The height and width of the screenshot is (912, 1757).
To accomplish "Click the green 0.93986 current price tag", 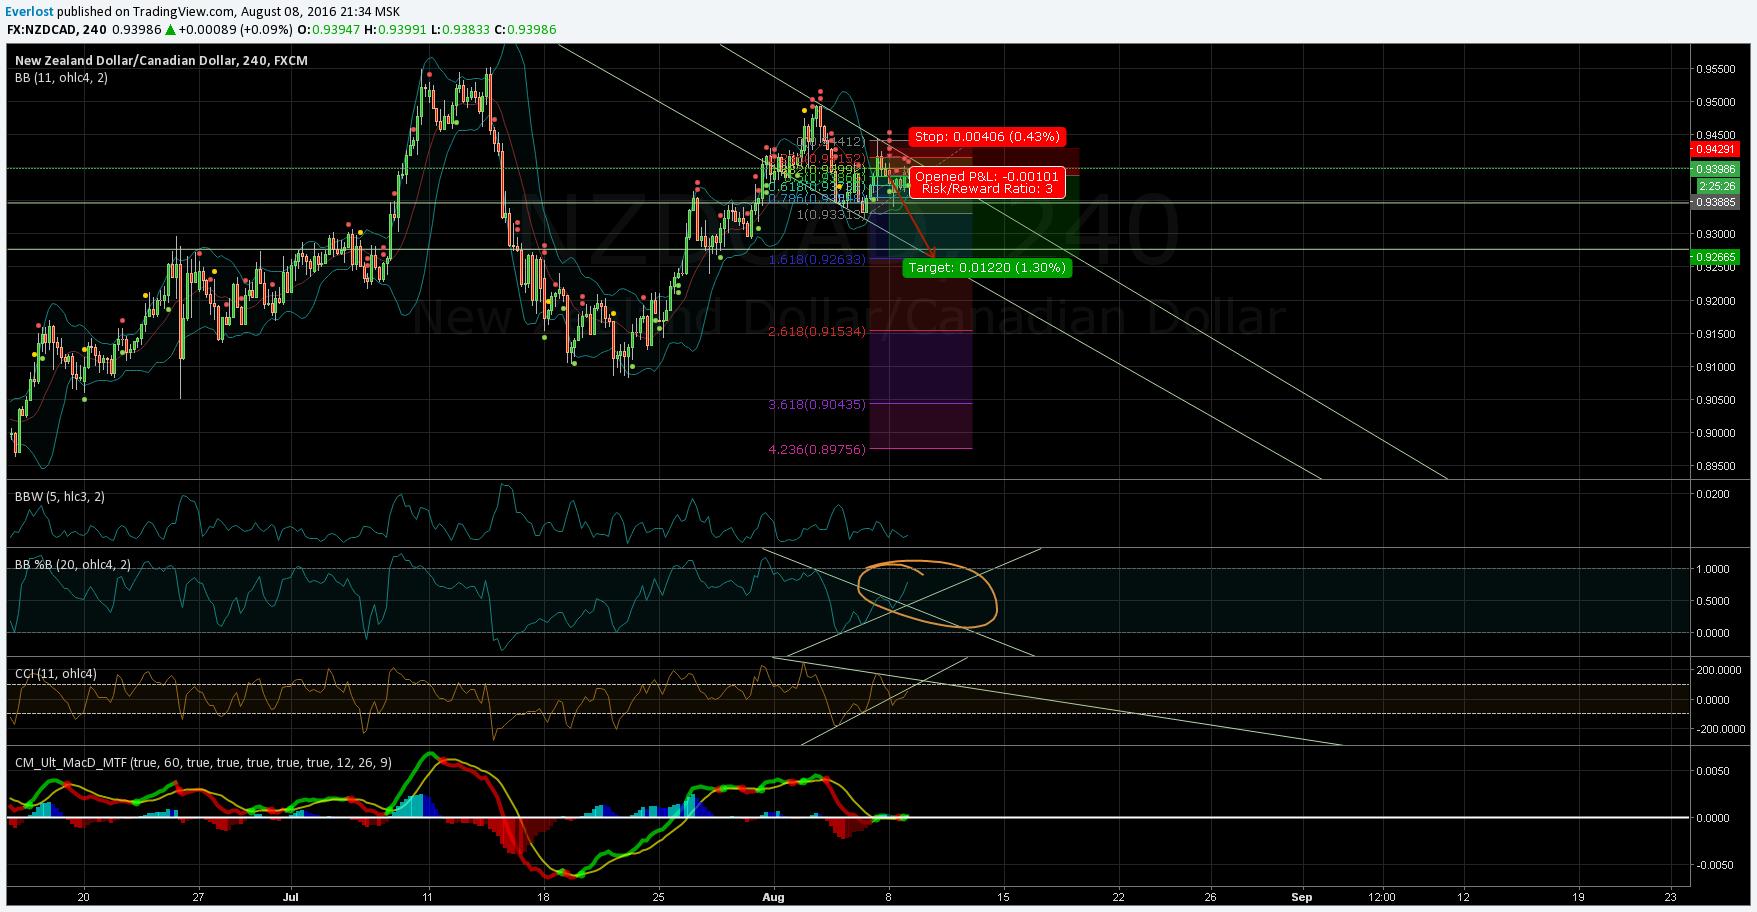I will [1715, 169].
